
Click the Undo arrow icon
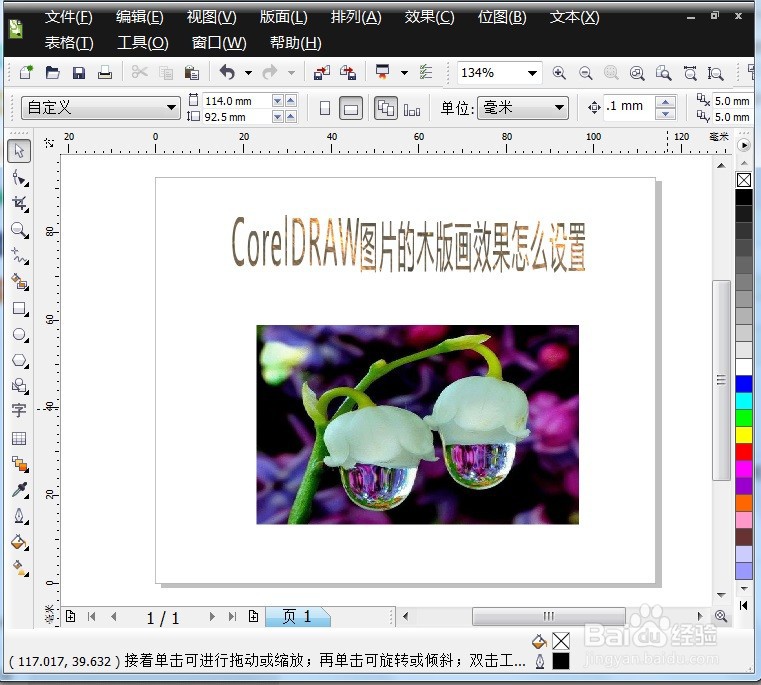pyautogui.click(x=227, y=72)
